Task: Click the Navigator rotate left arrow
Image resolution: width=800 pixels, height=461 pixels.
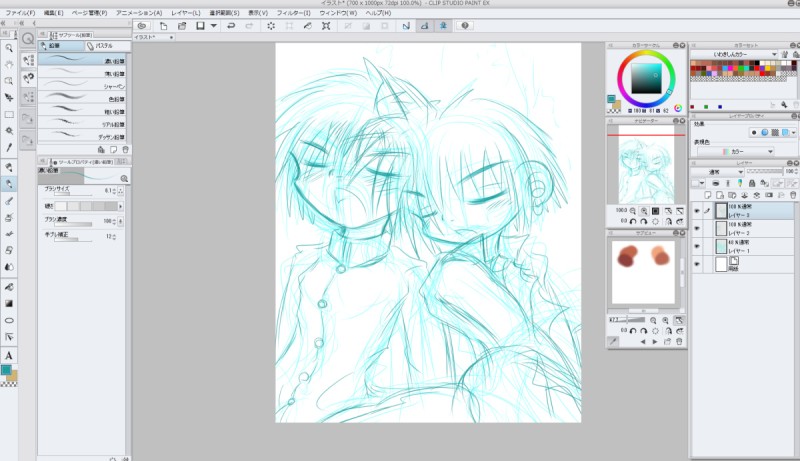Action: pos(633,222)
